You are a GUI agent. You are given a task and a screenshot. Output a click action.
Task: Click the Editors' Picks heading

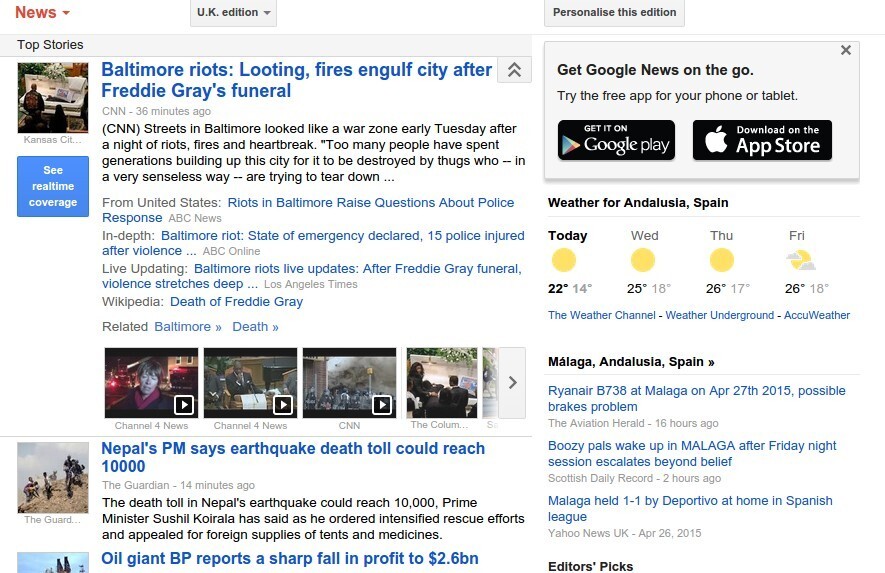590,566
